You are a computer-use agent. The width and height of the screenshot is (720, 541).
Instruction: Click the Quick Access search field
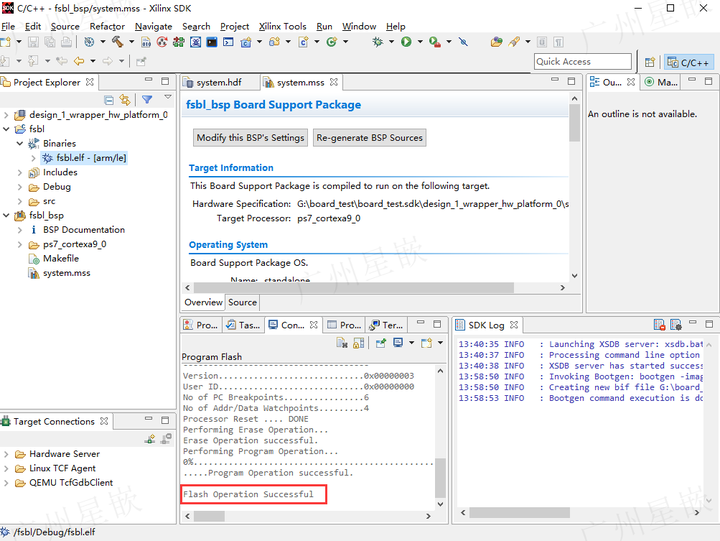582,62
